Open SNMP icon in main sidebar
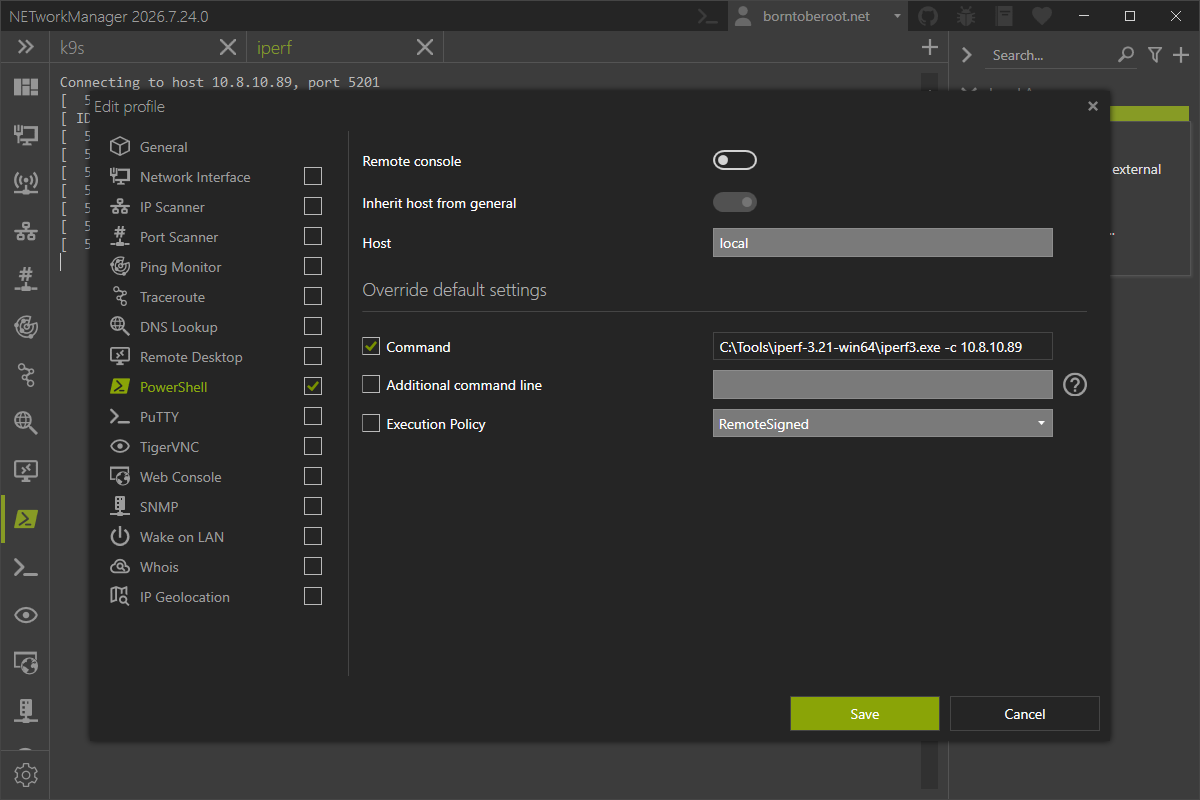 (25, 710)
